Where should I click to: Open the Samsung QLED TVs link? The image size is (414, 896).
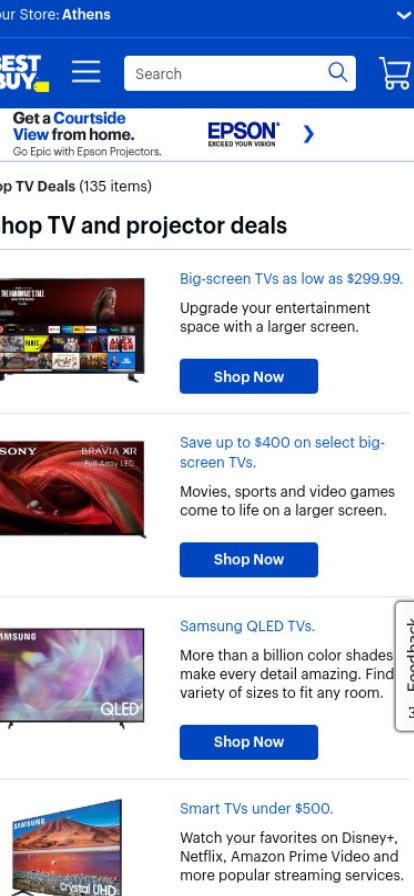pyautogui.click(x=247, y=626)
